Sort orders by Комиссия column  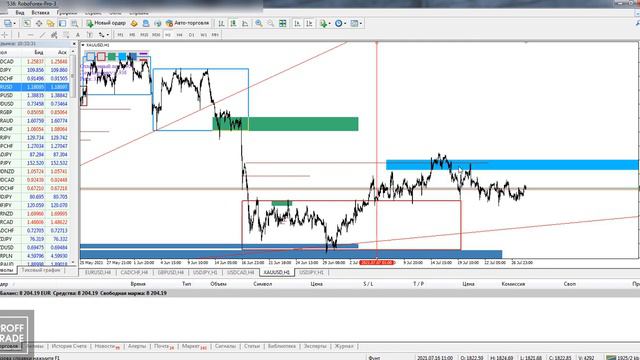(x=513, y=284)
